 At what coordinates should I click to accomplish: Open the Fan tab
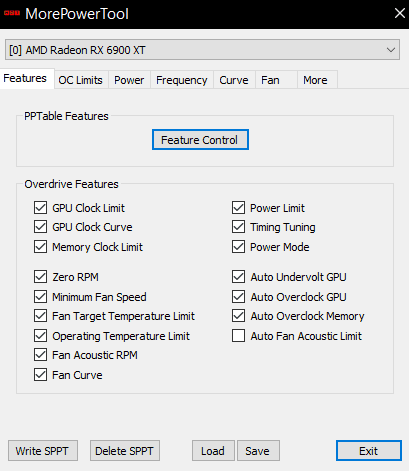pos(270,80)
